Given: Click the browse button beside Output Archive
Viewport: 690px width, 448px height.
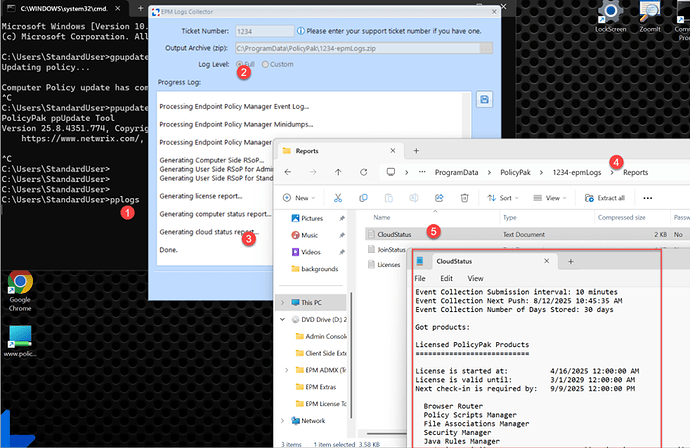Looking at the screenshot, I should (486, 48).
